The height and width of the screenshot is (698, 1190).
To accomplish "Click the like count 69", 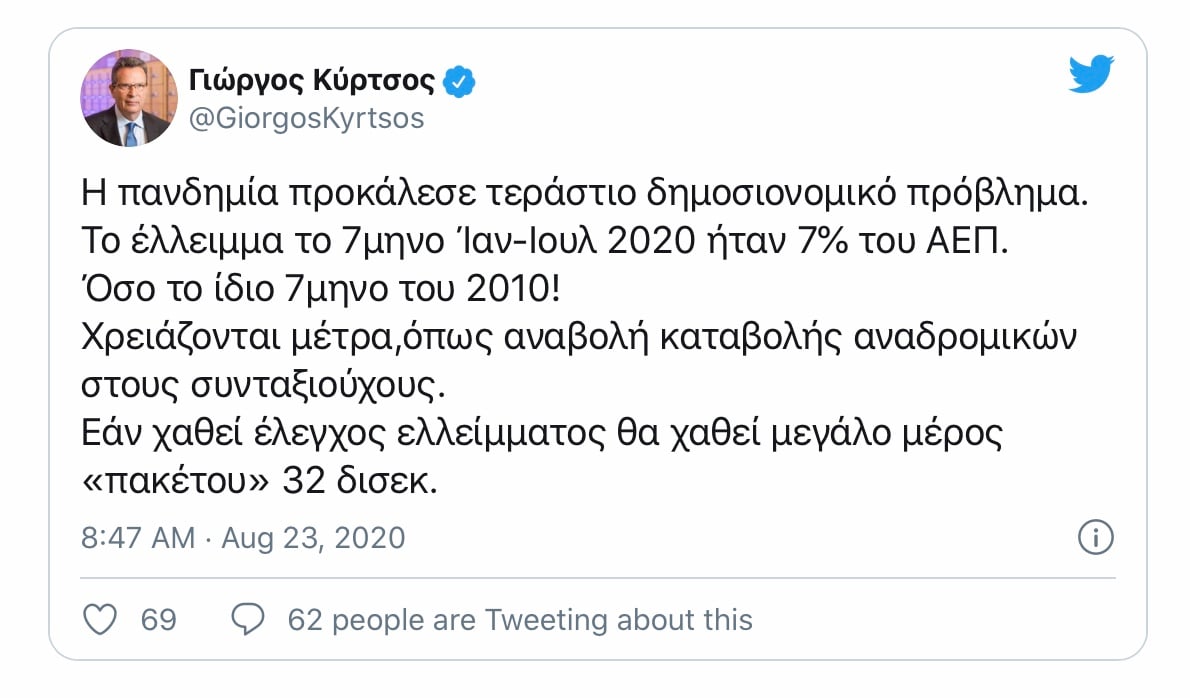I will click(158, 620).
